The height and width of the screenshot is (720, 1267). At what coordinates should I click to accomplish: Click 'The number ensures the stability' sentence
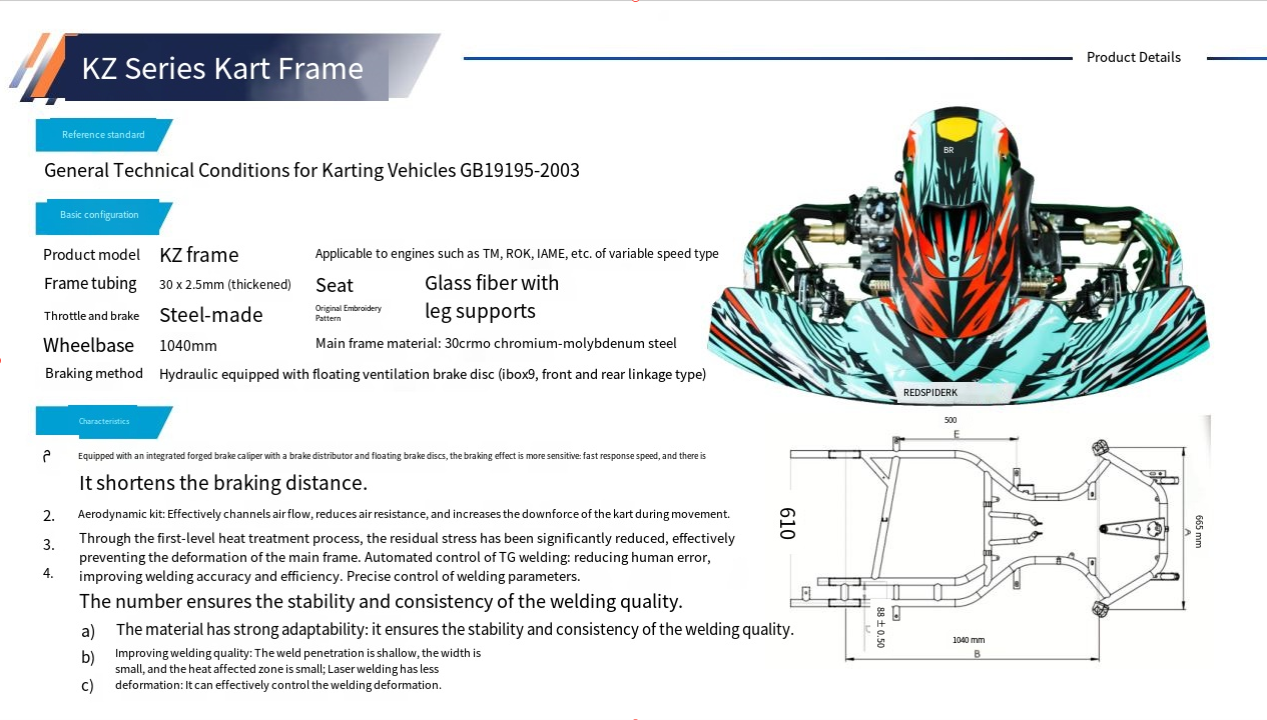(x=381, y=602)
